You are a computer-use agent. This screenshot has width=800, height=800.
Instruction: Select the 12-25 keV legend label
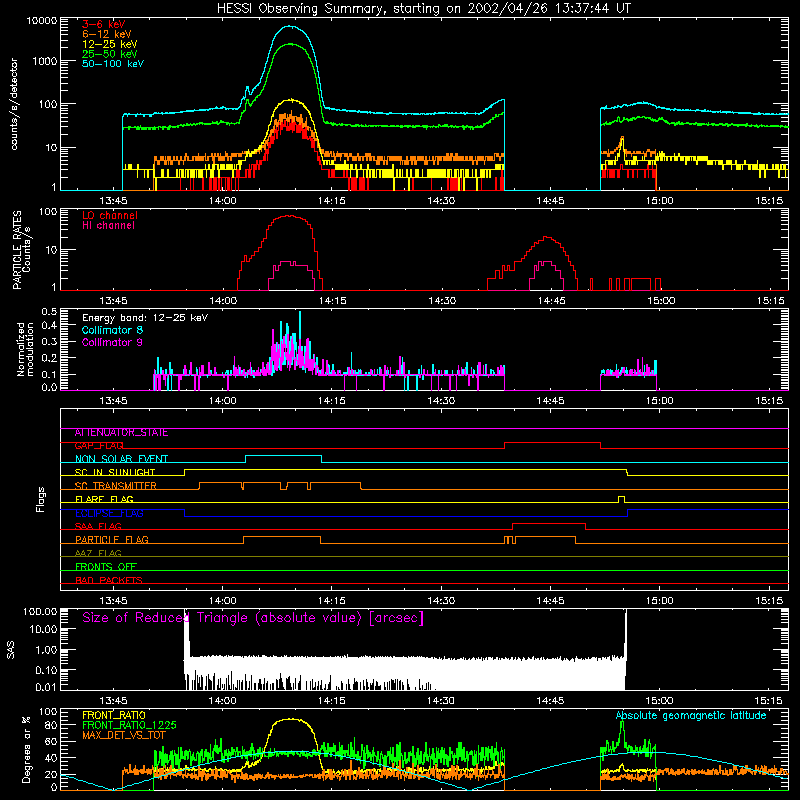[110, 44]
